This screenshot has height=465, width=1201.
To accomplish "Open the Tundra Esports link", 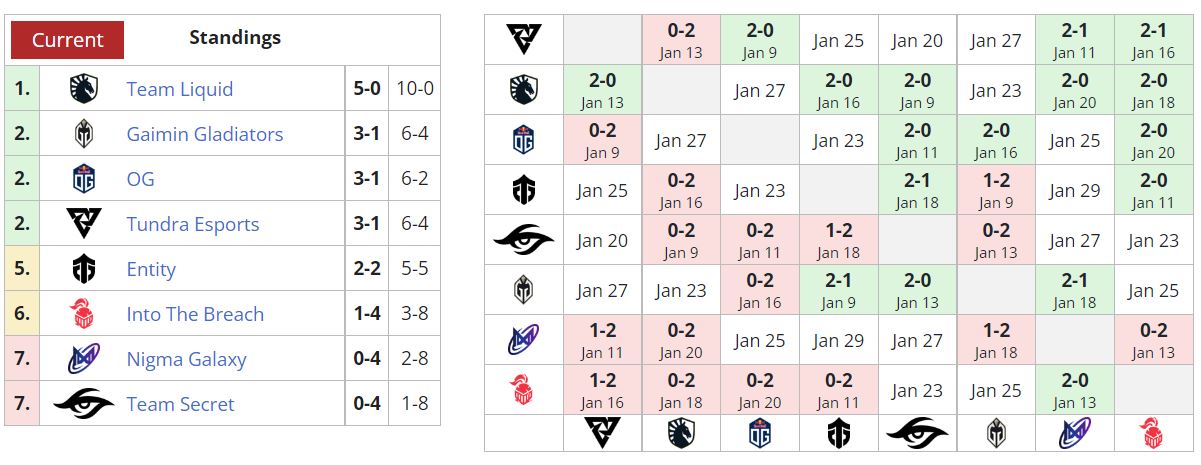I will coord(193,224).
